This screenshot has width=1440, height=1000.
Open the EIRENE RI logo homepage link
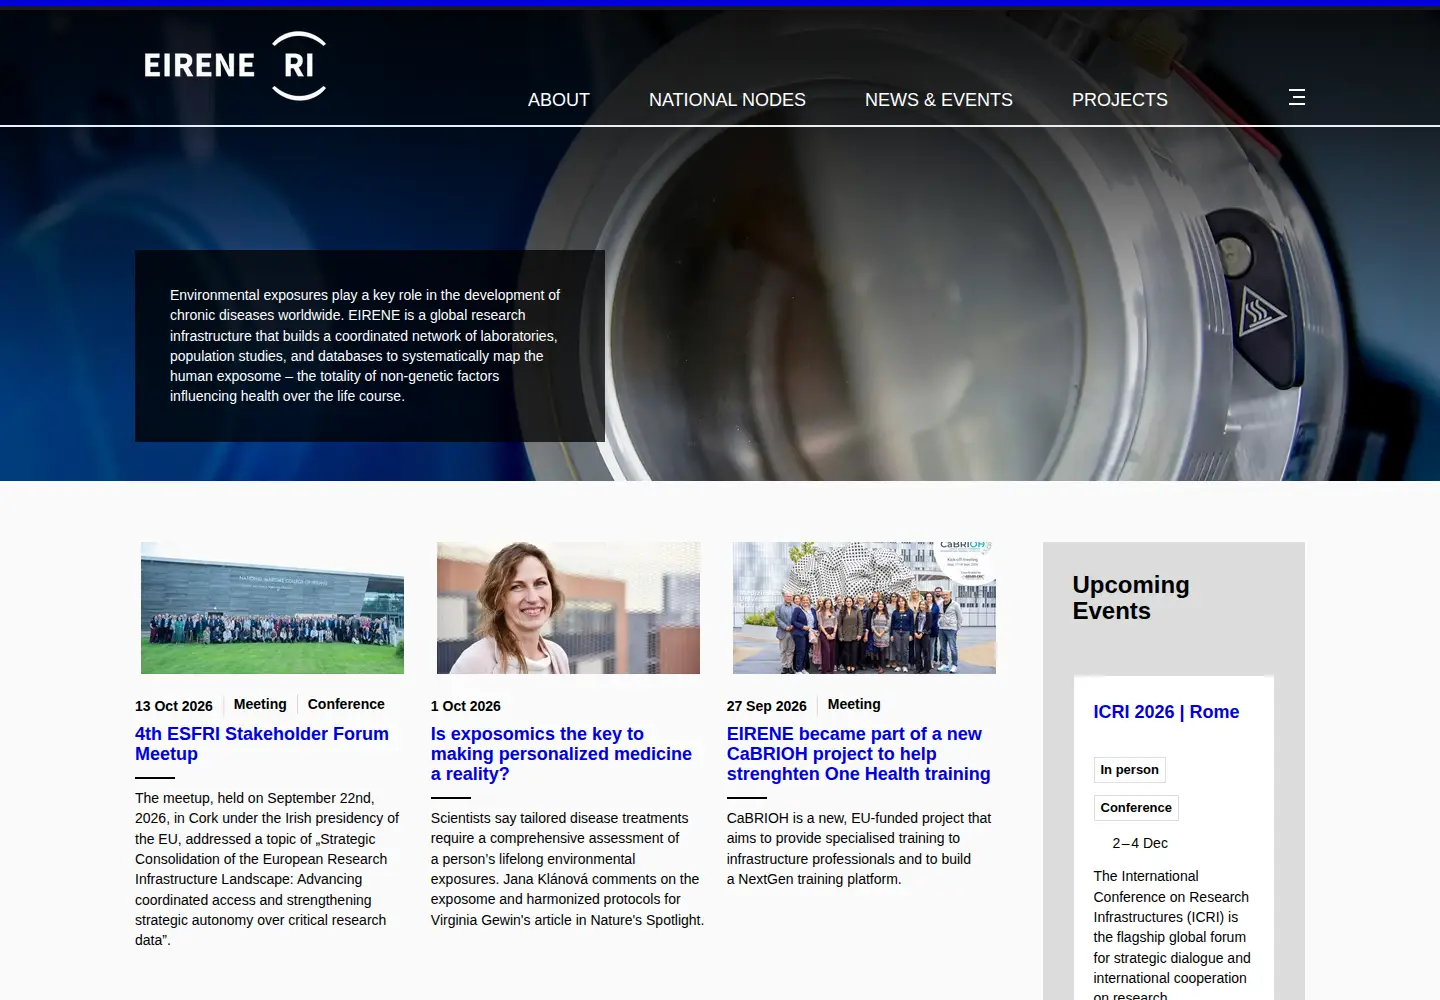(235, 66)
